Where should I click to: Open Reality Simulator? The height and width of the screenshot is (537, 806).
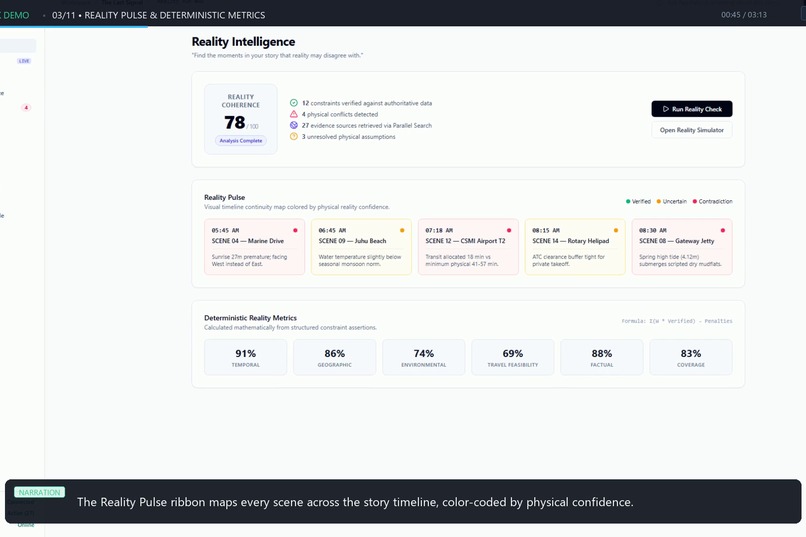point(691,130)
